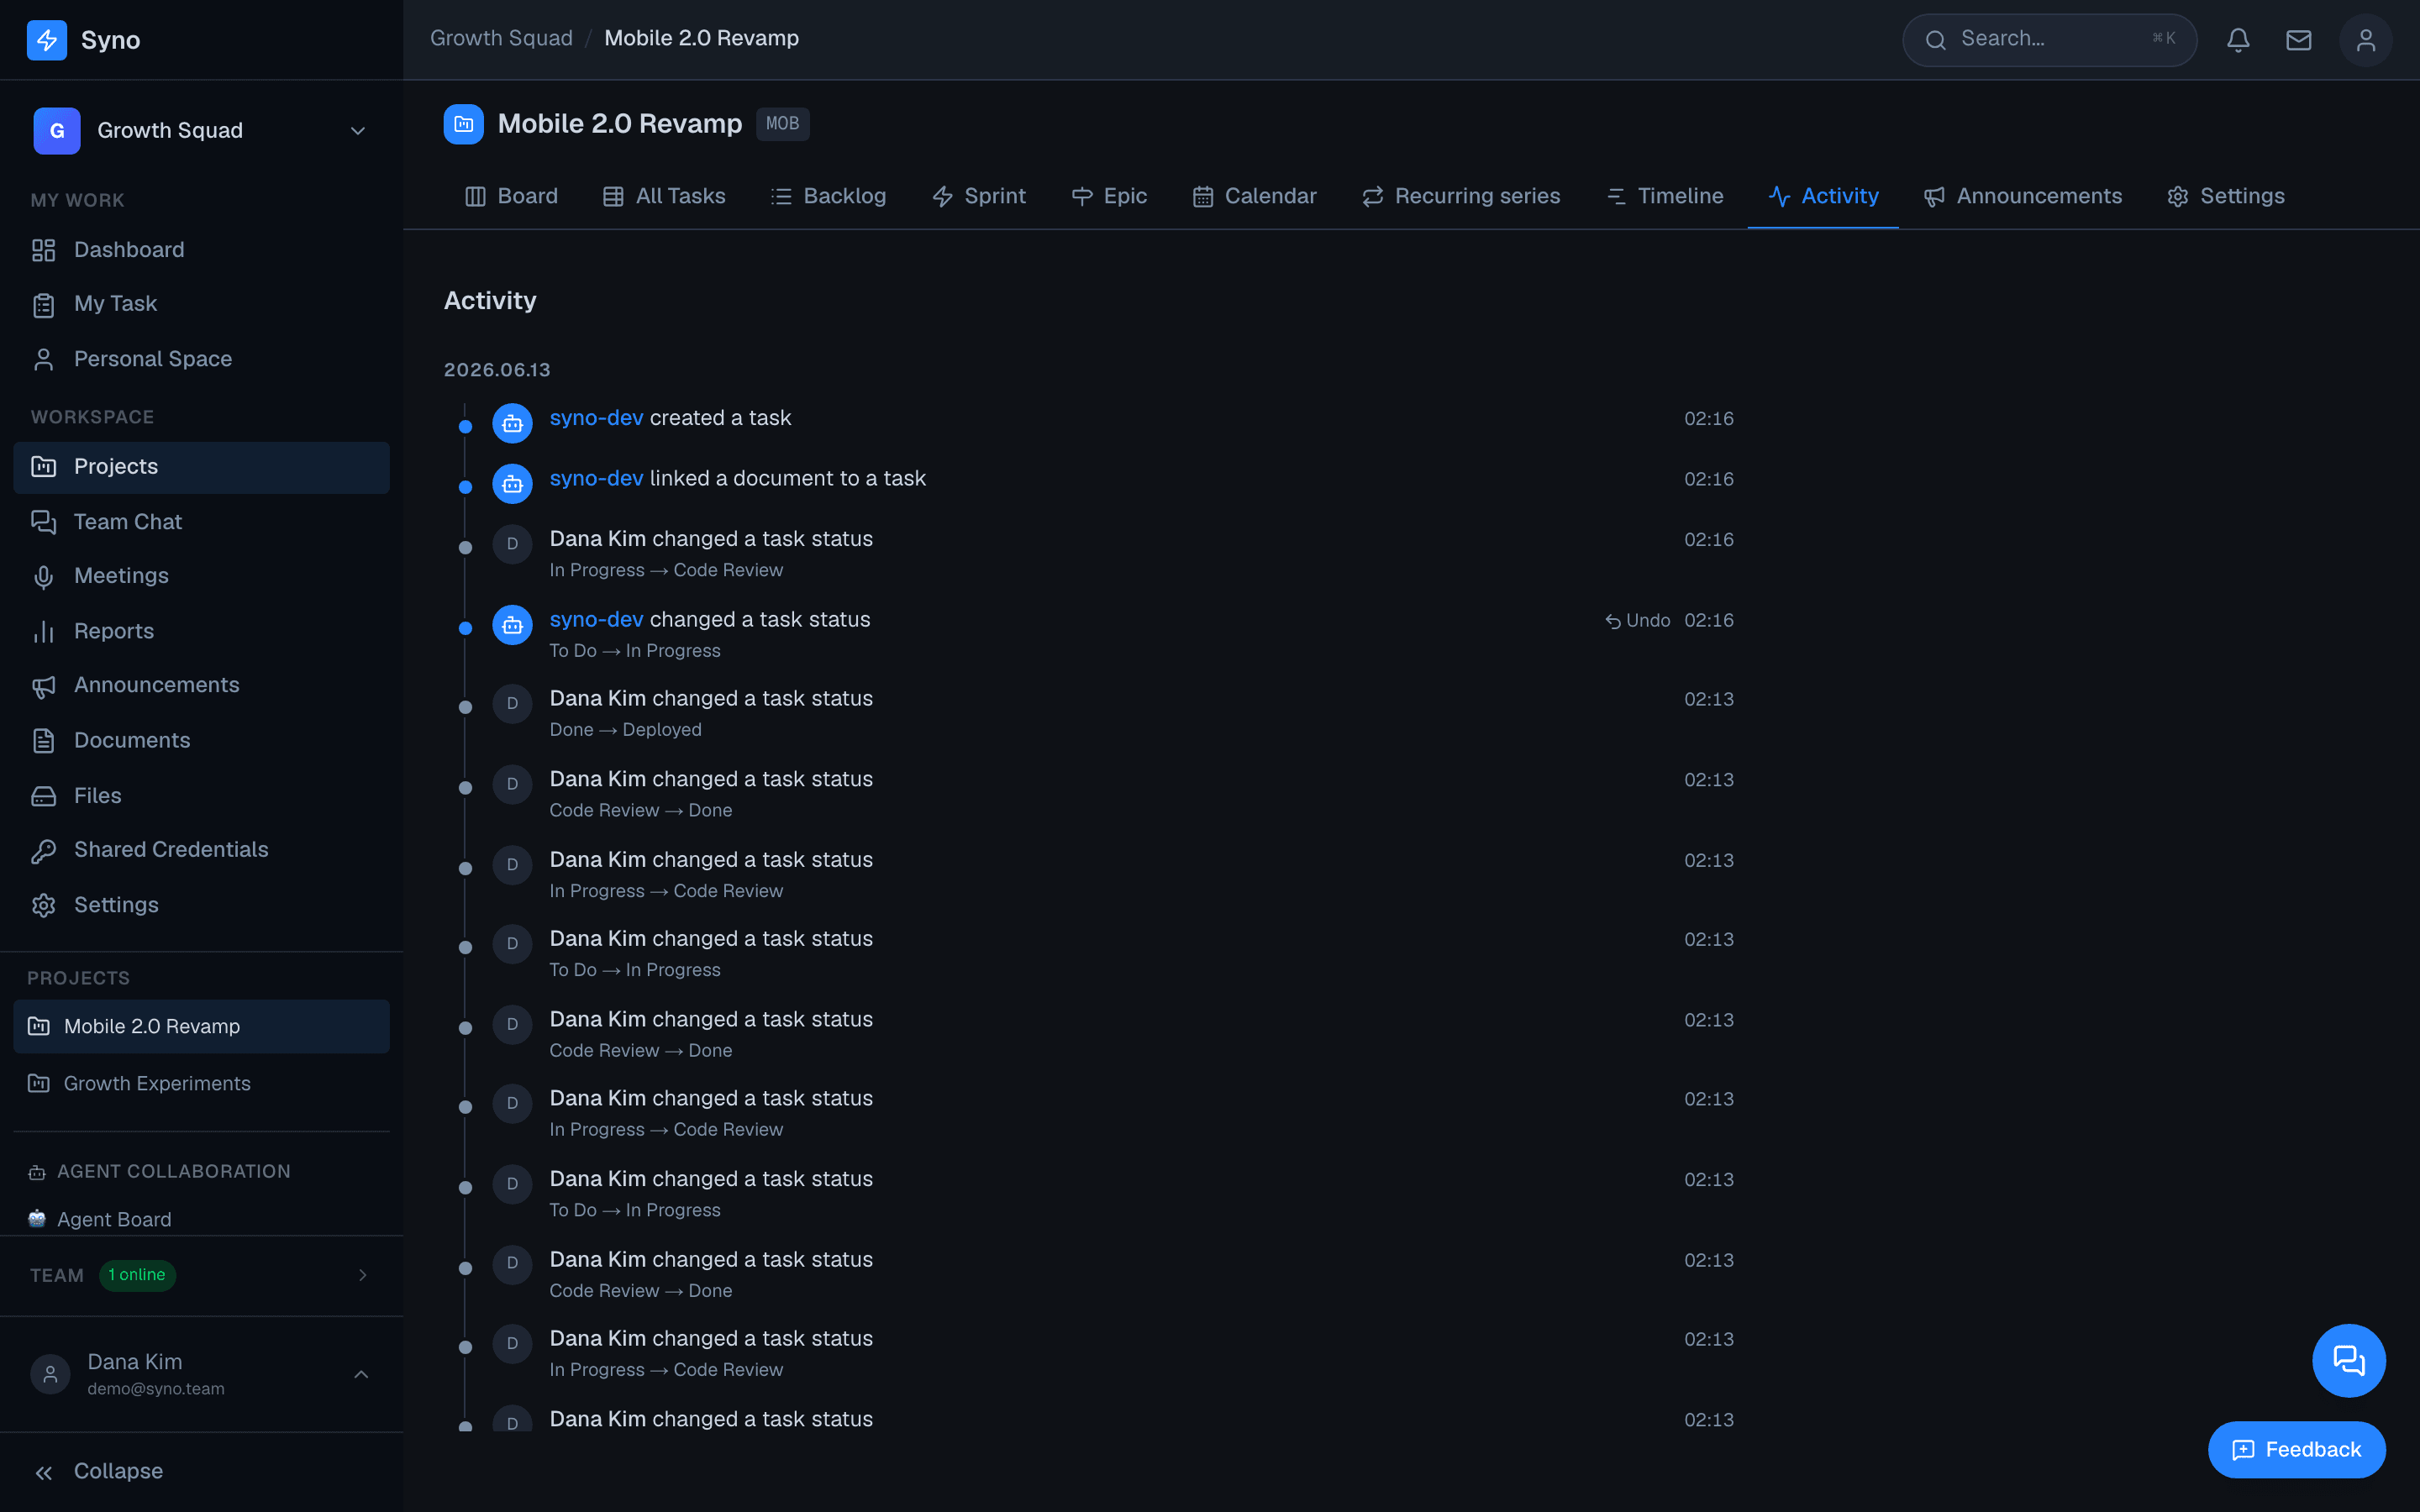This screenshot has height=1512, width=2420.
Task: Click the Agent Board robot icon
Action: pyautogui.click(x=37, y=1219)
